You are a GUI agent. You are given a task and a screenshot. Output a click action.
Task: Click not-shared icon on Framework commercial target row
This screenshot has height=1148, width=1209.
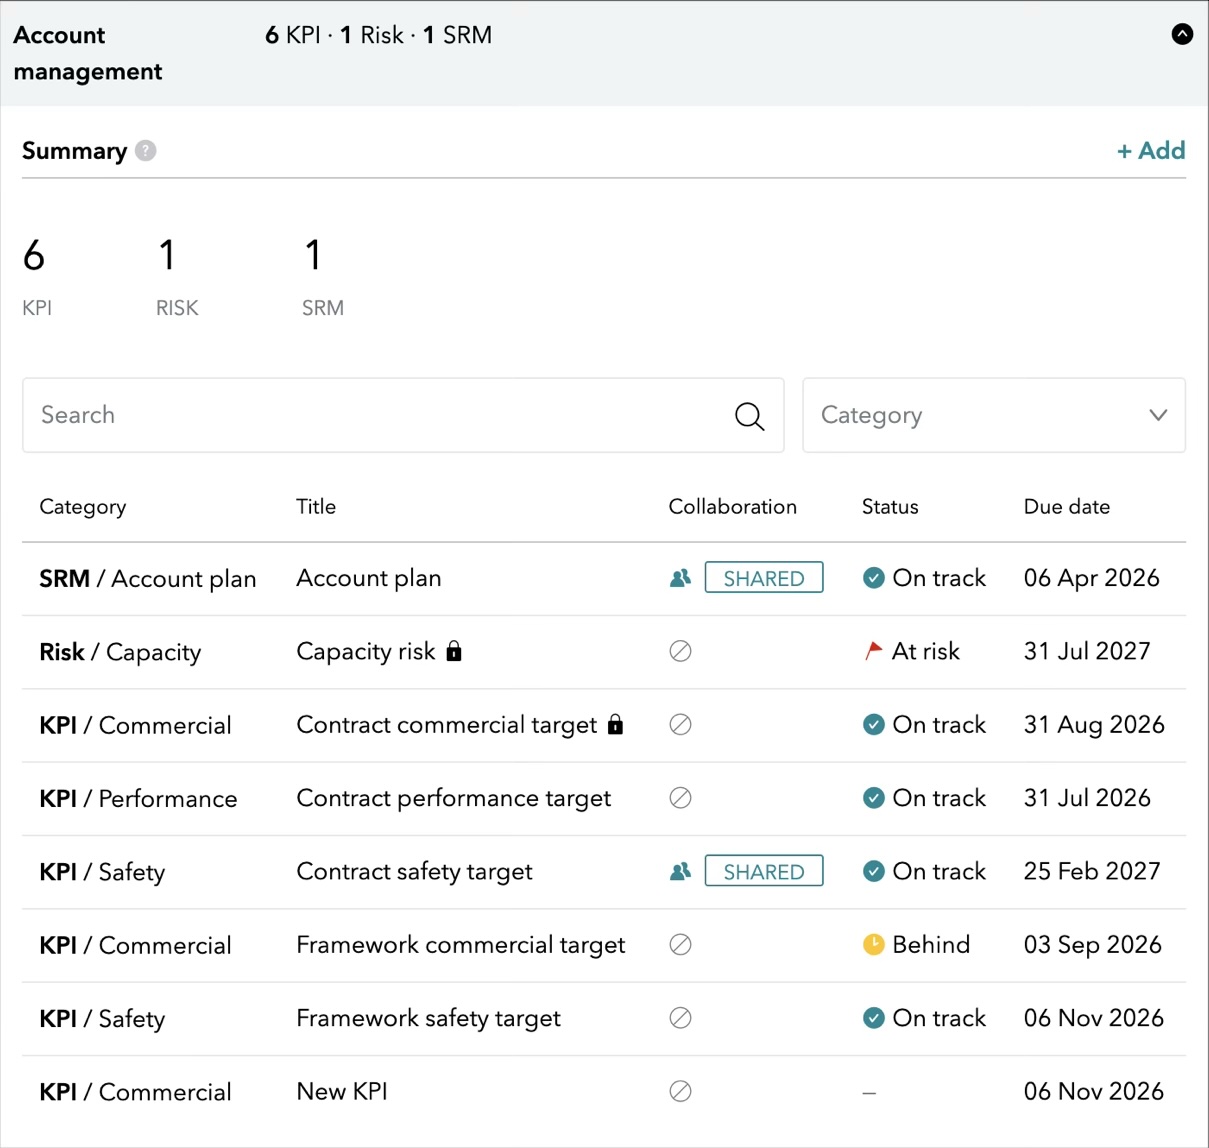680,944
